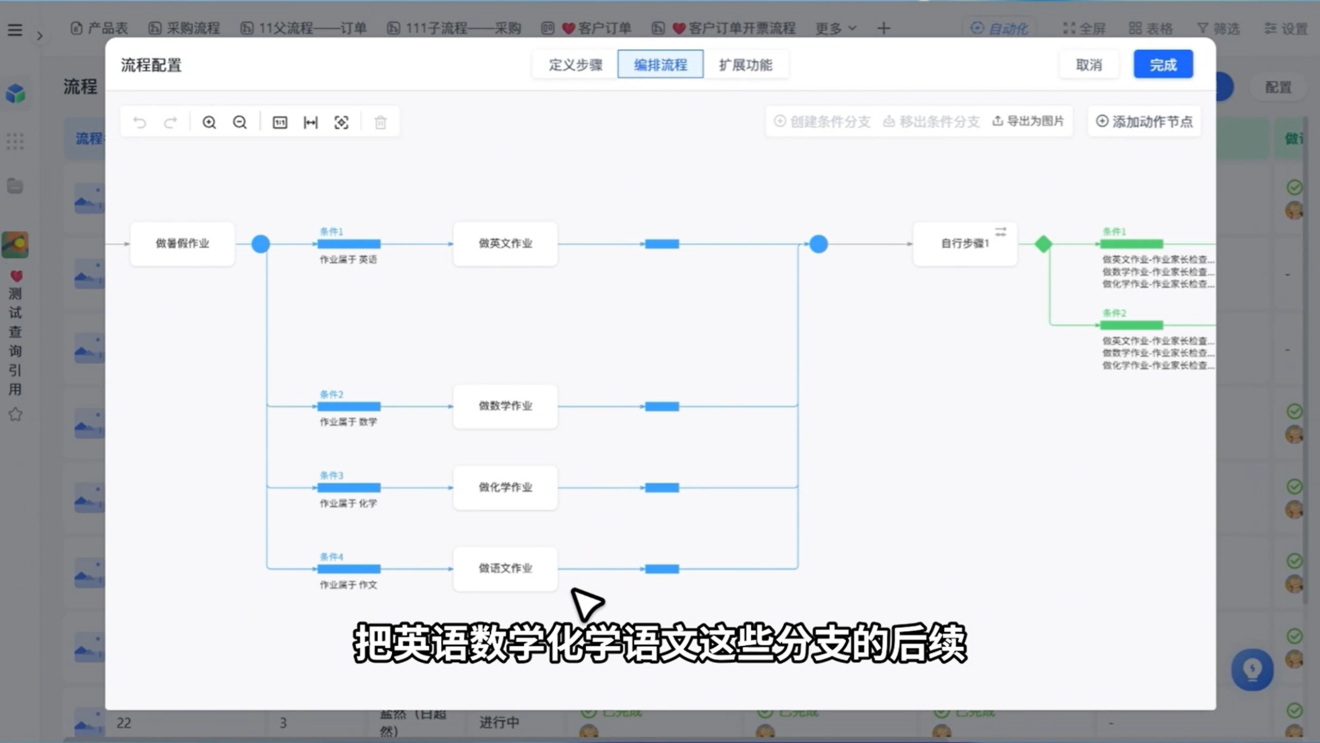
Task: Select the 做暑假作业 node
Action: click(x=182, y=243)
